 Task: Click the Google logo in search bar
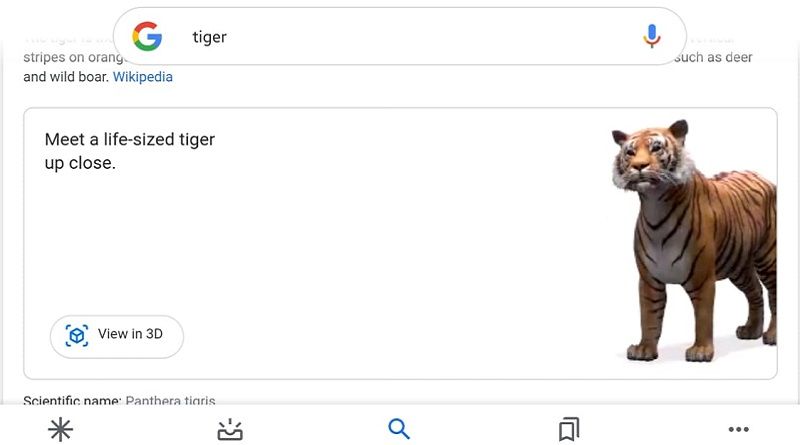pyautogui.click(x=147, y=36)
